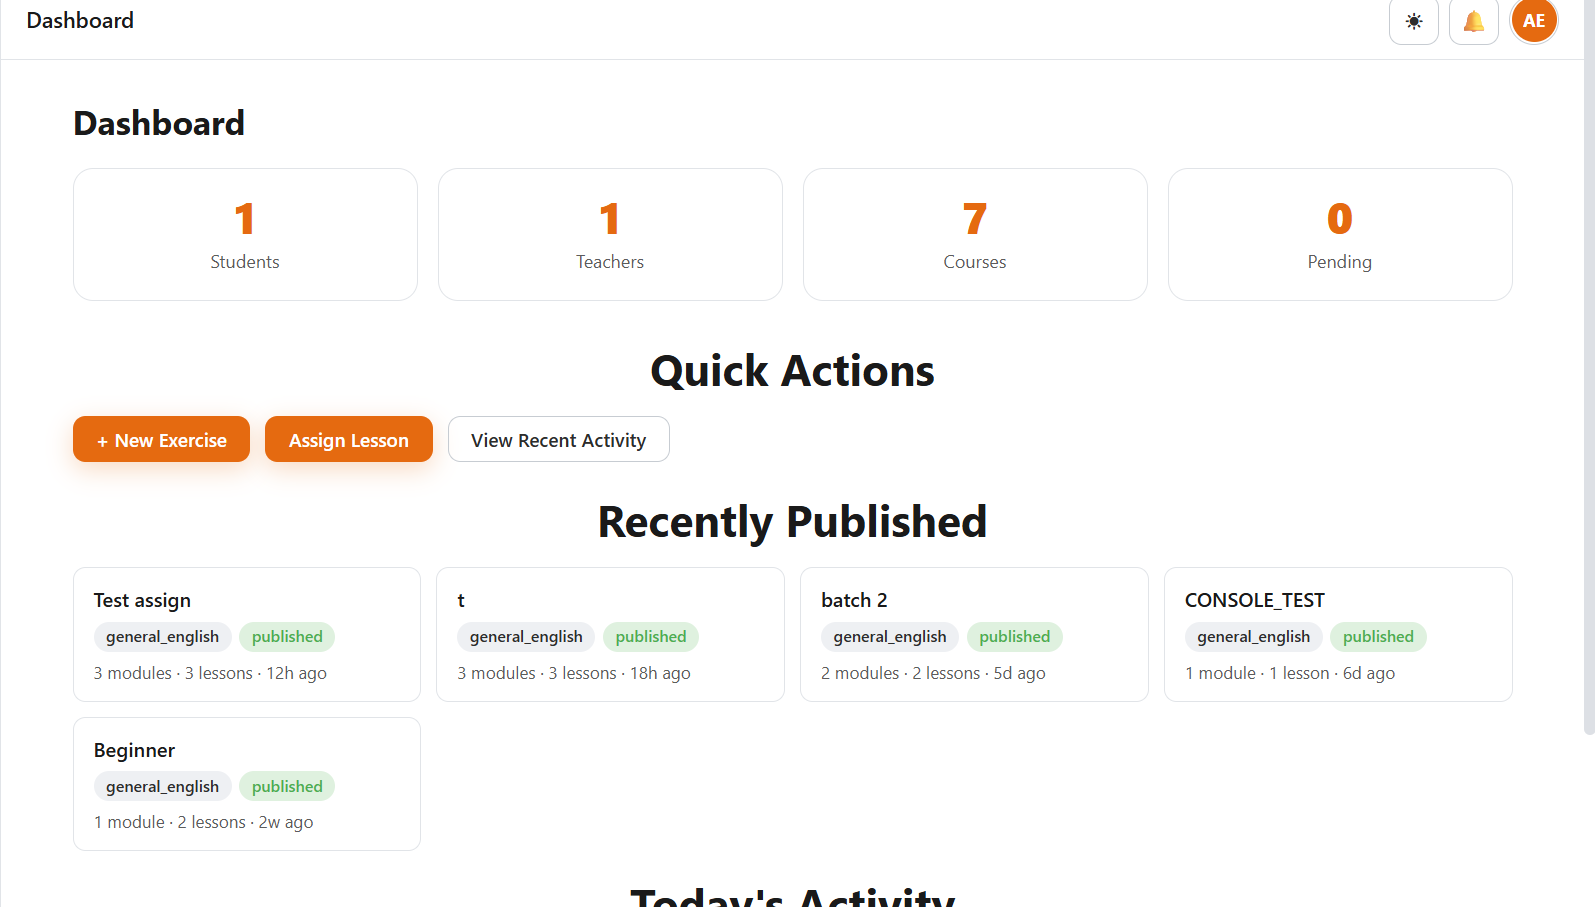Click the + New Exercise button
This screenshot has height=907, width=1595.
[161, 439]
